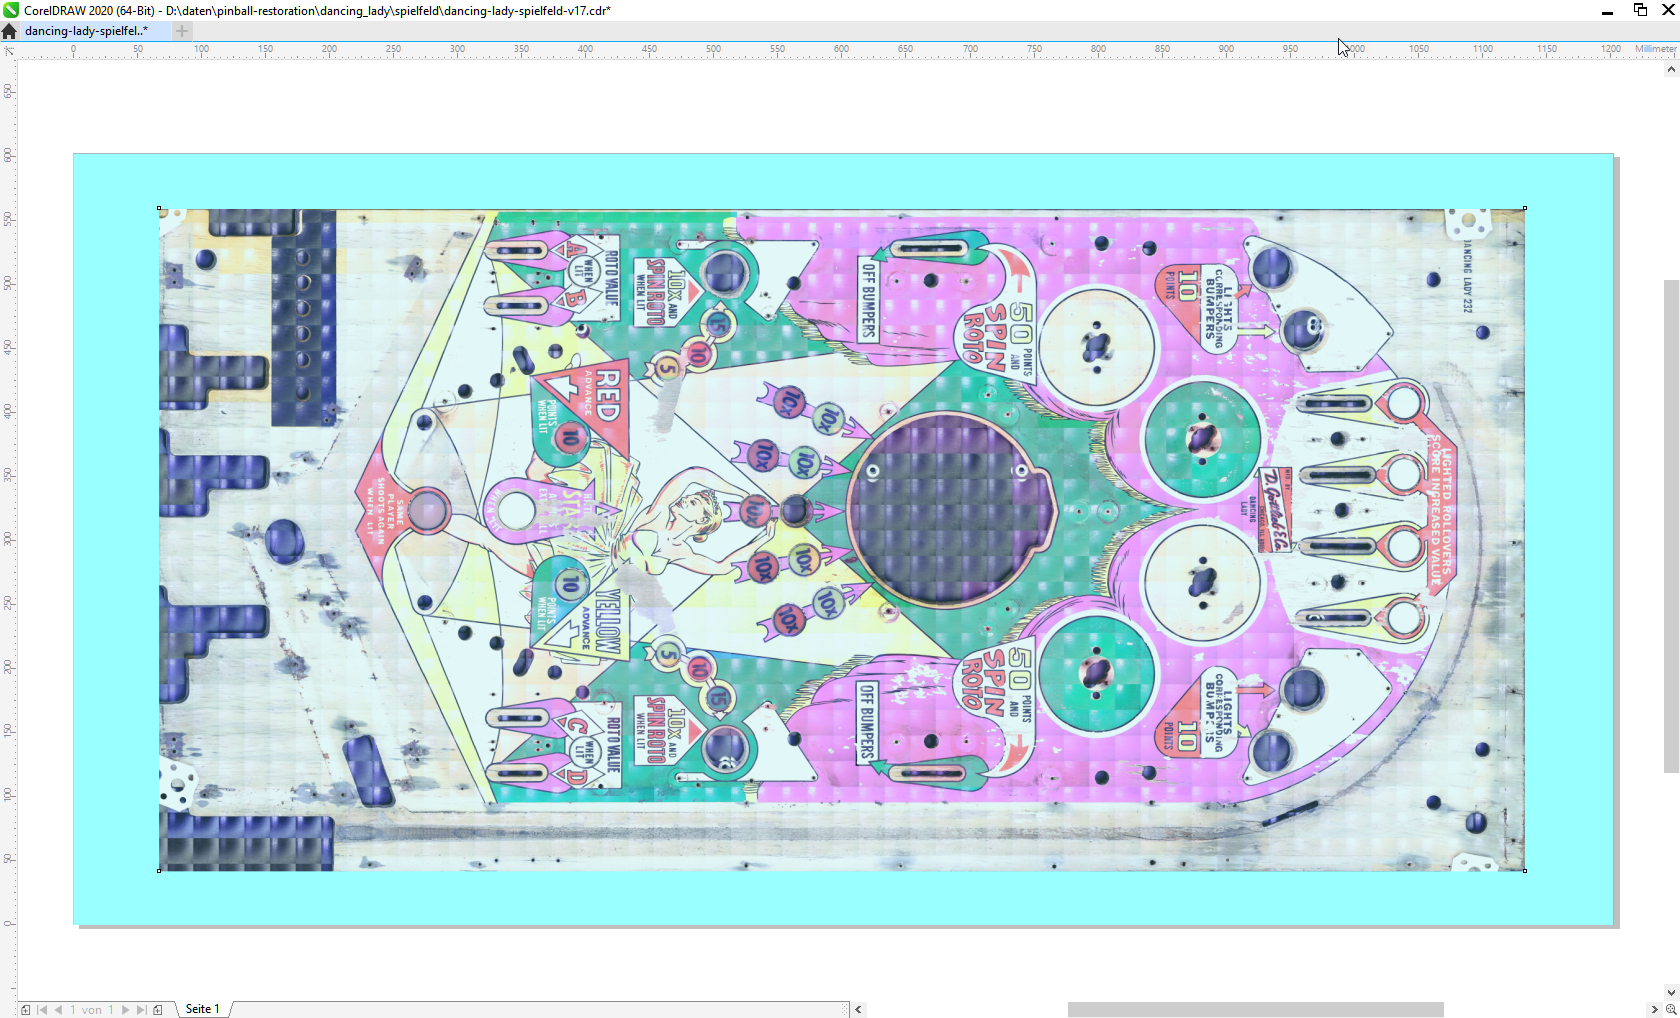
Task: Open the '1 von 1' page counter
Action: click(91, 1010)
